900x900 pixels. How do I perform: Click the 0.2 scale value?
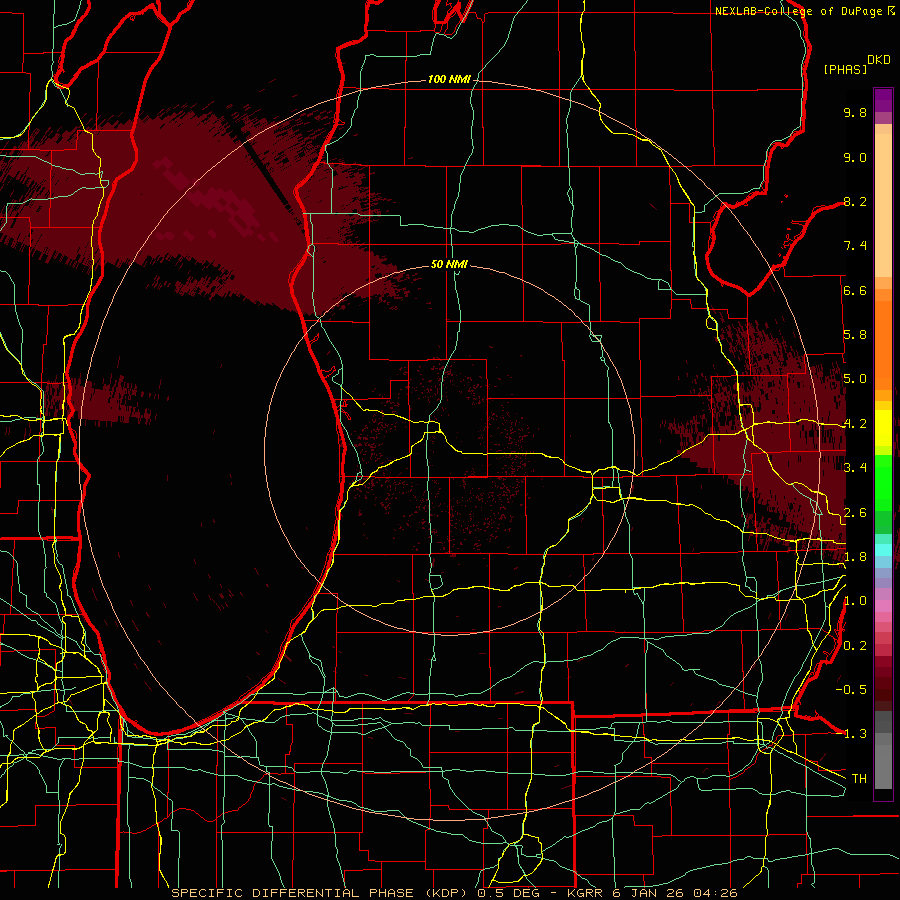click(x=855, y=645)
